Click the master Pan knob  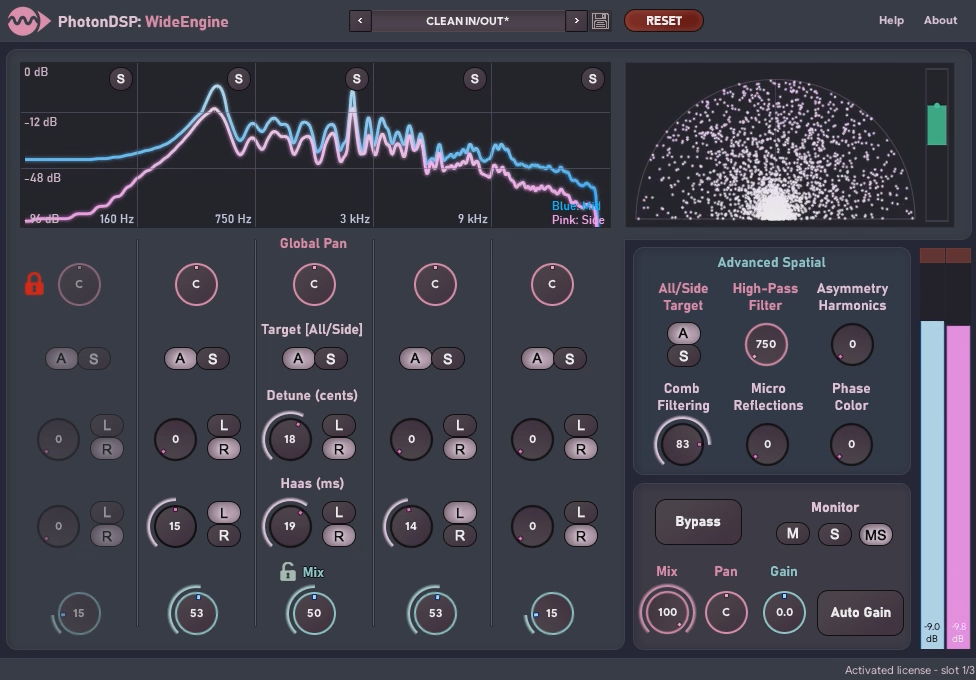726,612
